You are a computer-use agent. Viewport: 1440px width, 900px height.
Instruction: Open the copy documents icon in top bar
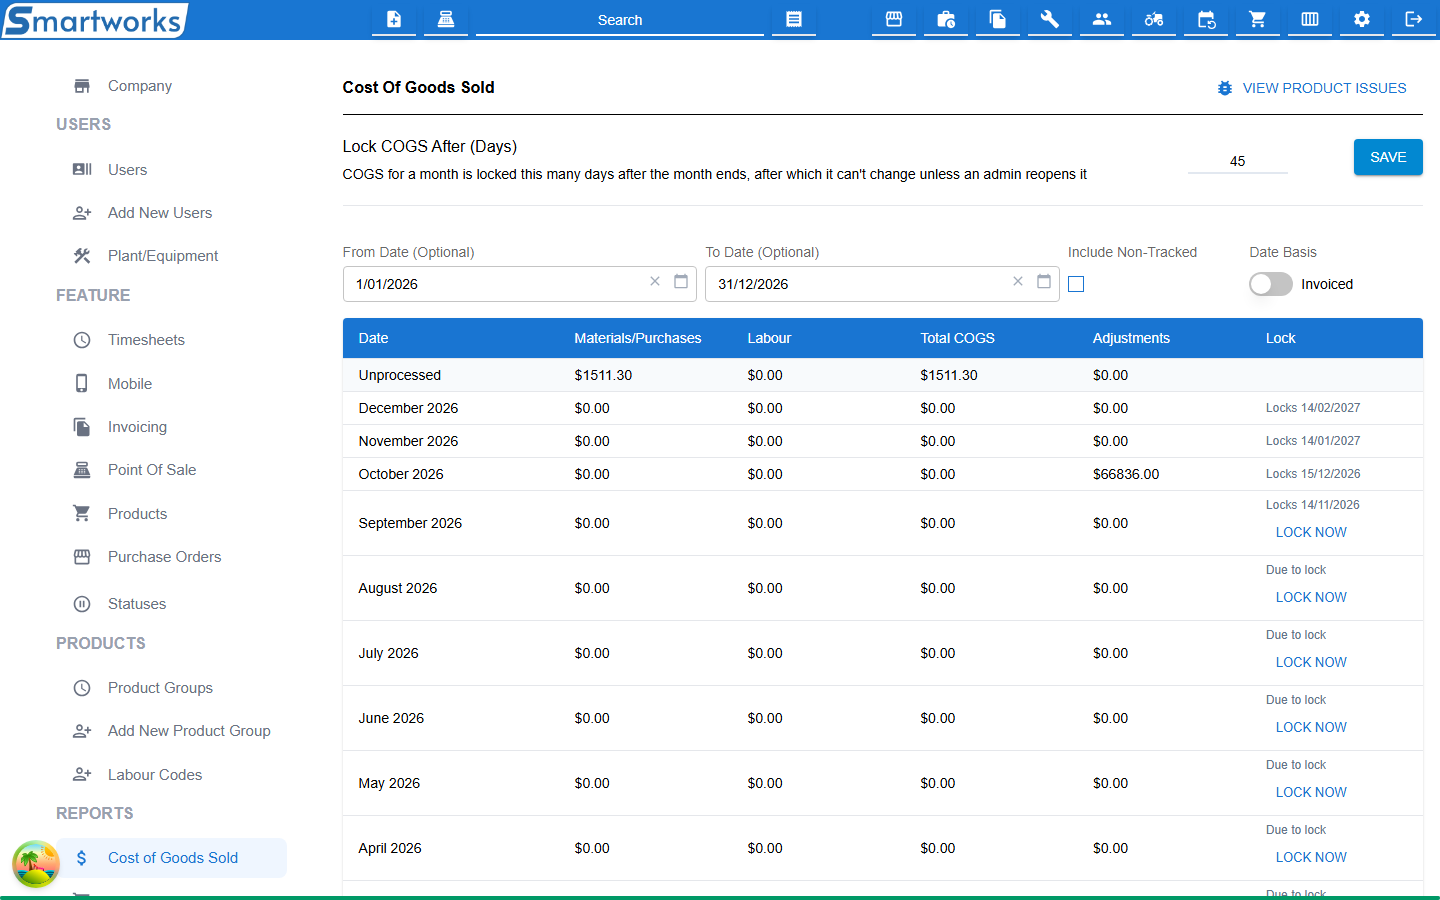click(x=998, y=19)
